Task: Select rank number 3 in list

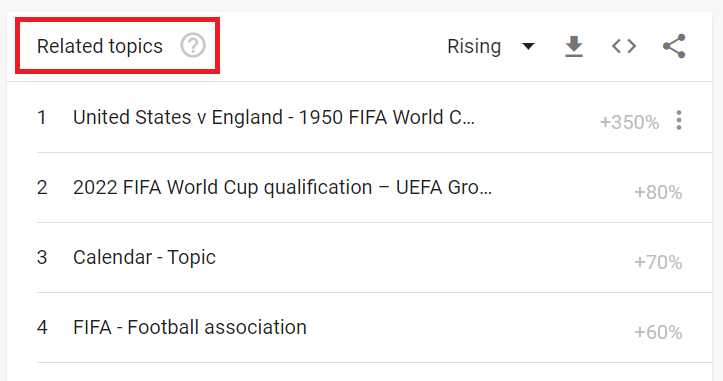Action: [42, 257]
